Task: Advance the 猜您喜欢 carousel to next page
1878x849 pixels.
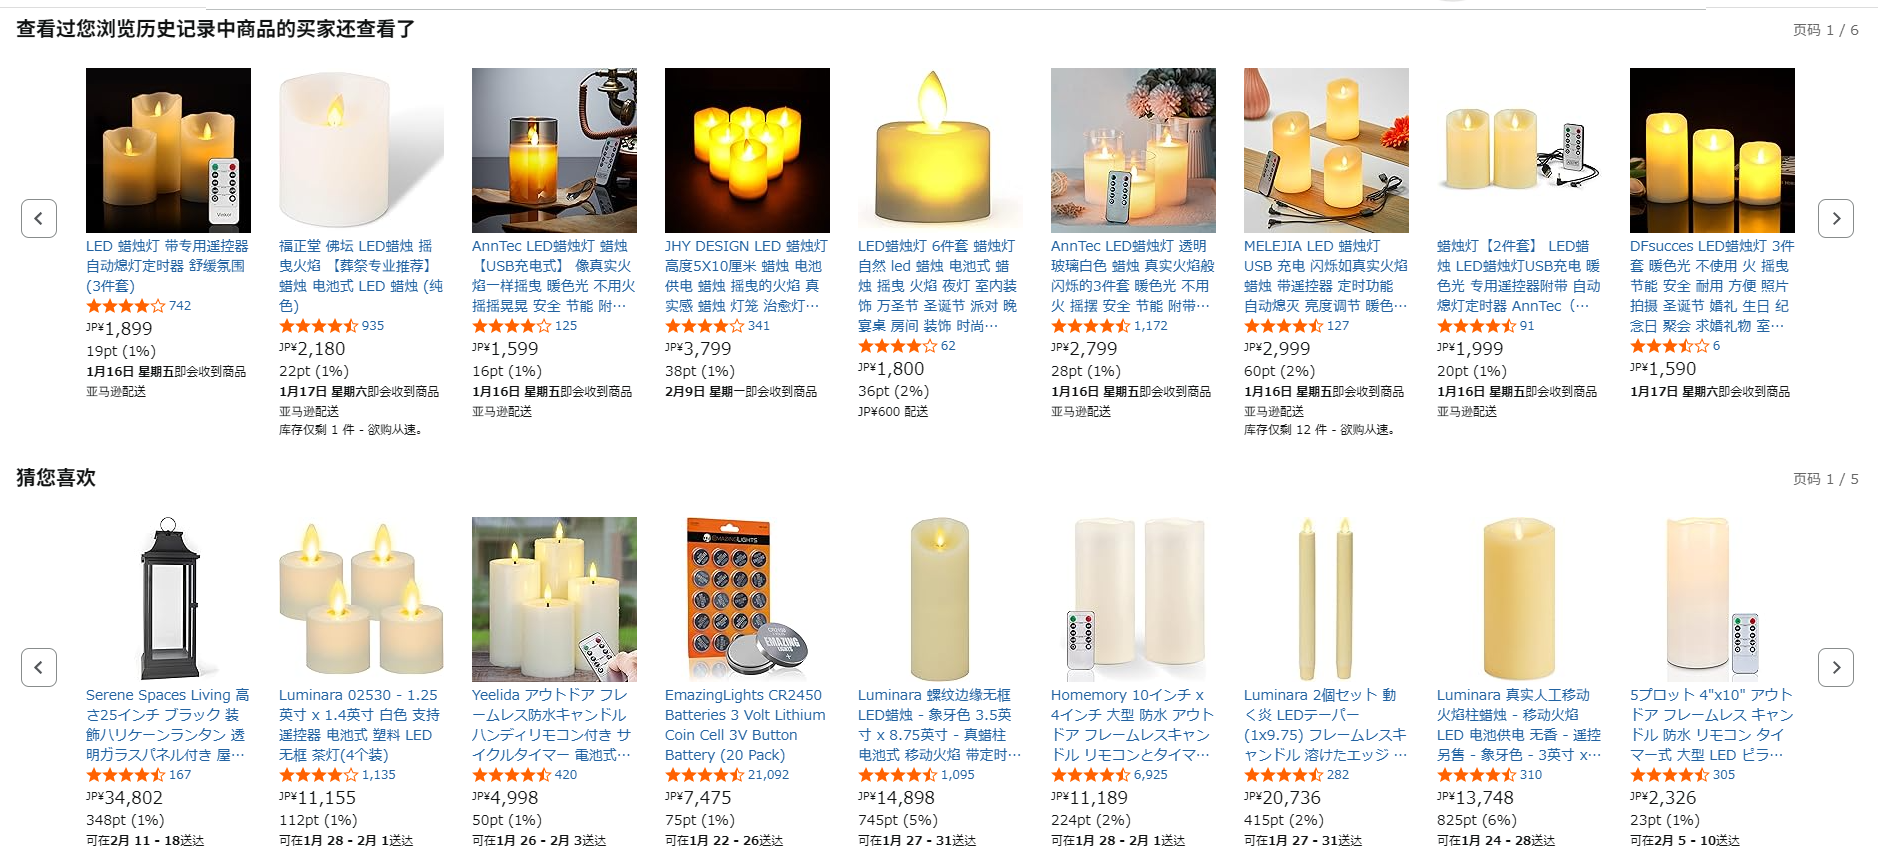Action: tap(1835, 667)
